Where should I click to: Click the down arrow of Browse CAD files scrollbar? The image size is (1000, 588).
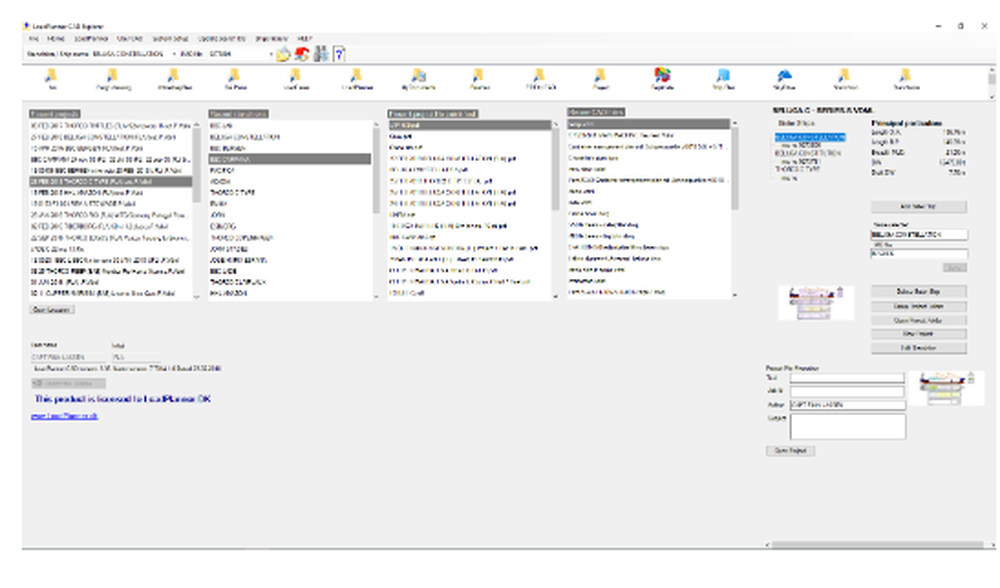click(x=735, y=295)
